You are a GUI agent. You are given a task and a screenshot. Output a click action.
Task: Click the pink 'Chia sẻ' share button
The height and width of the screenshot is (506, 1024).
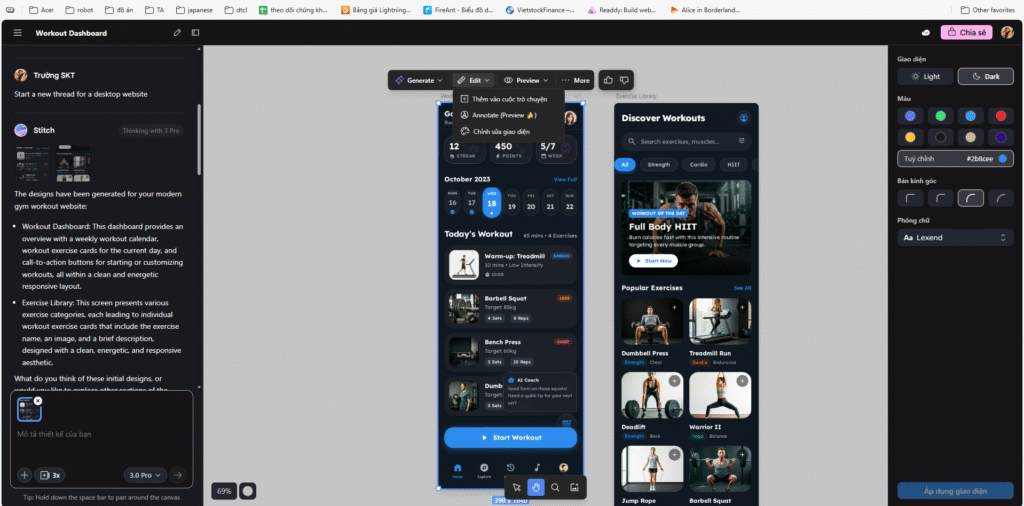pyautogui.click(x=966, y=32)
